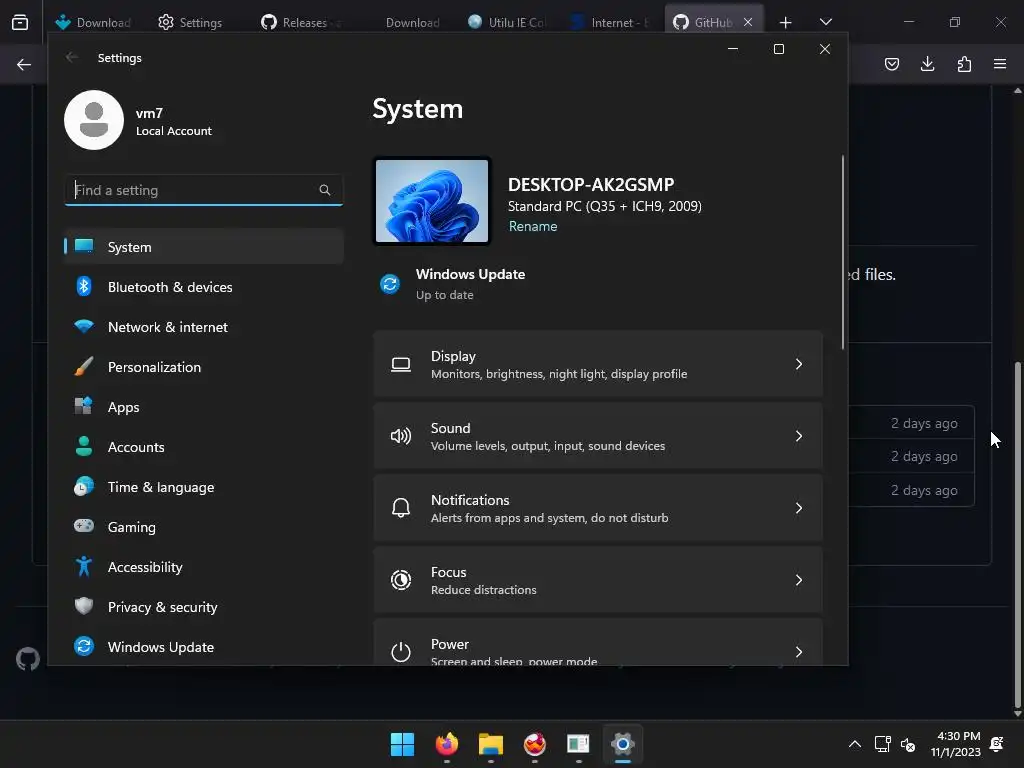Click the Rename link under PC name

pyautogui.click(x=533, y=227)
